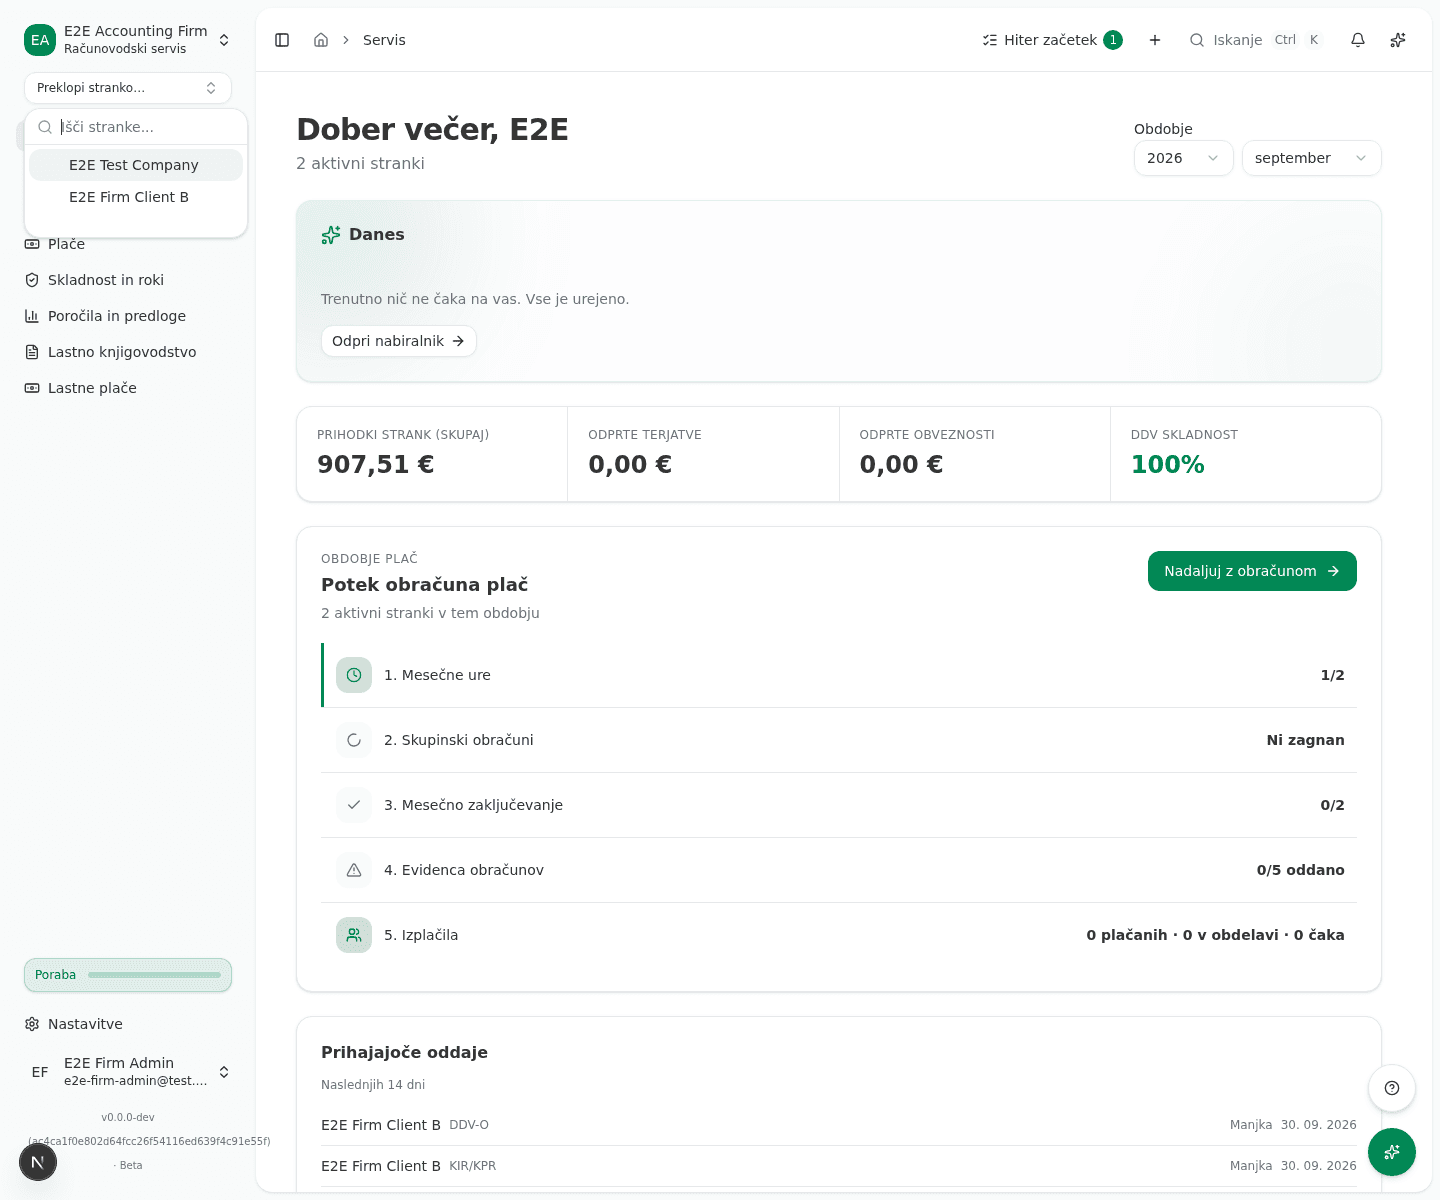1440x1200 pixels.
Task: Click the Servis breadcrumb
Action: [384, 40]
